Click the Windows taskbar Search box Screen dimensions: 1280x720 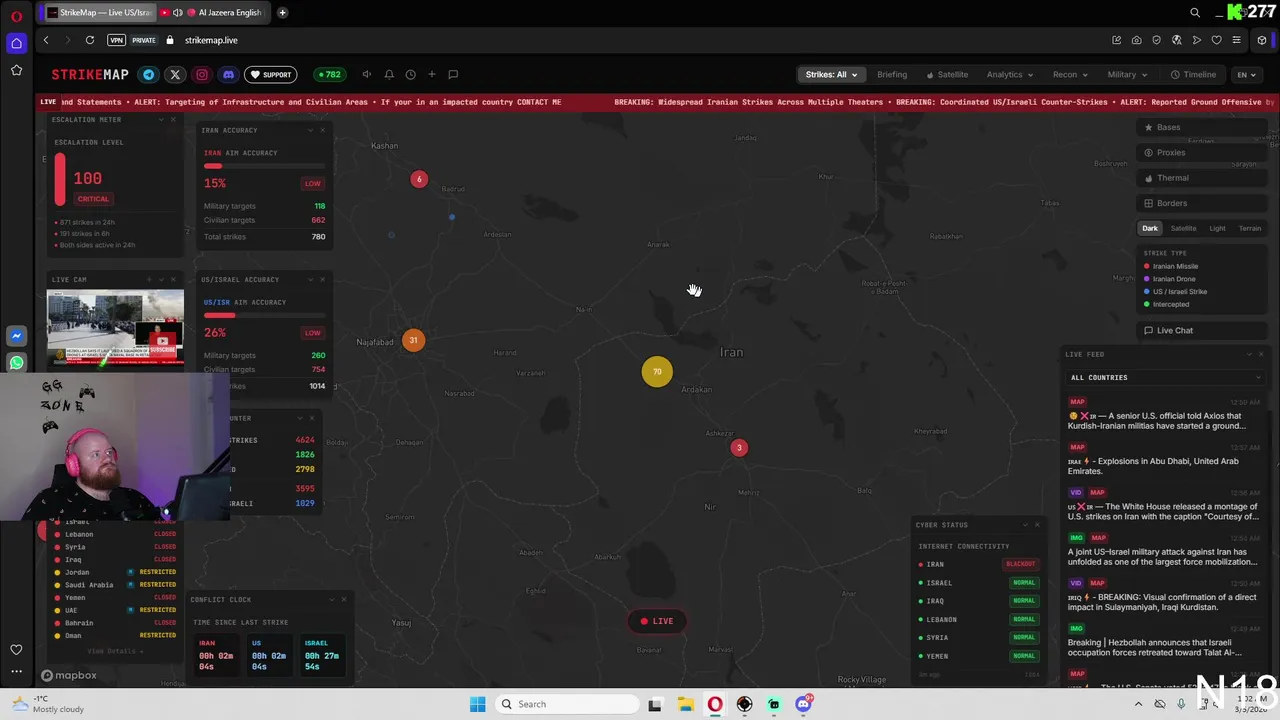point(566,704)
